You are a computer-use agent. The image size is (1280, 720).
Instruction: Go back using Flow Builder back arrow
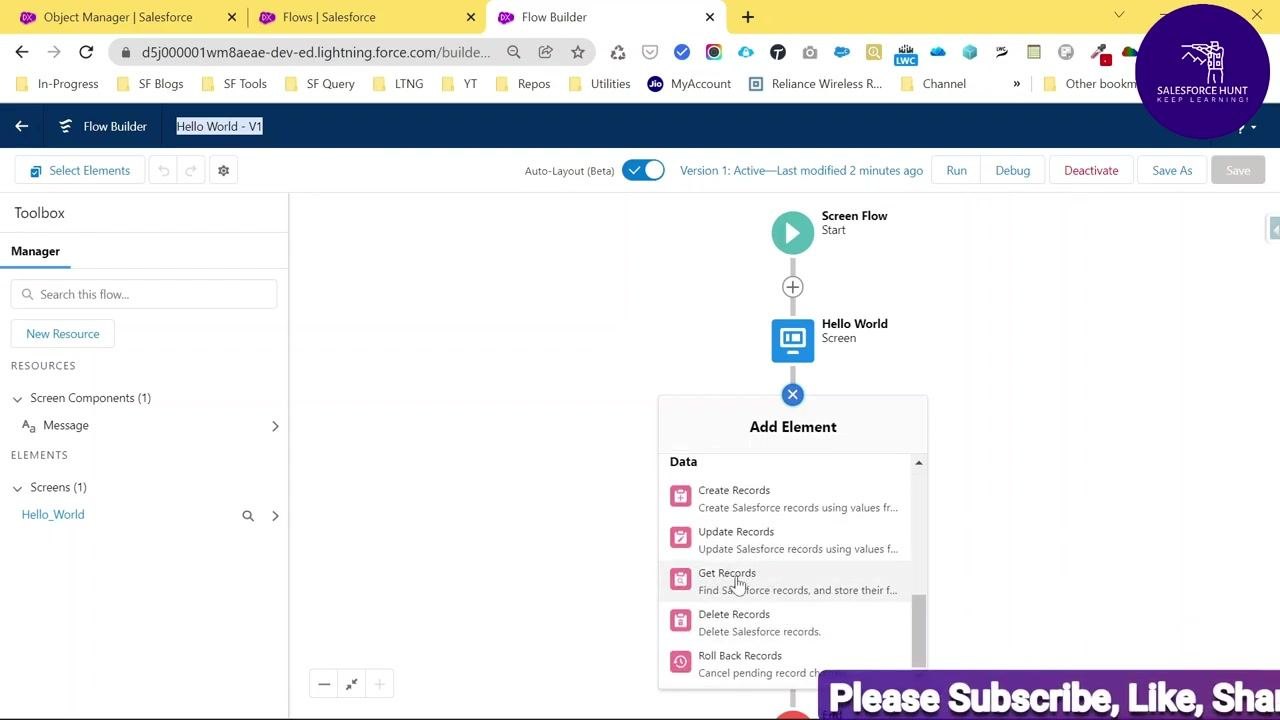[21, 126]
